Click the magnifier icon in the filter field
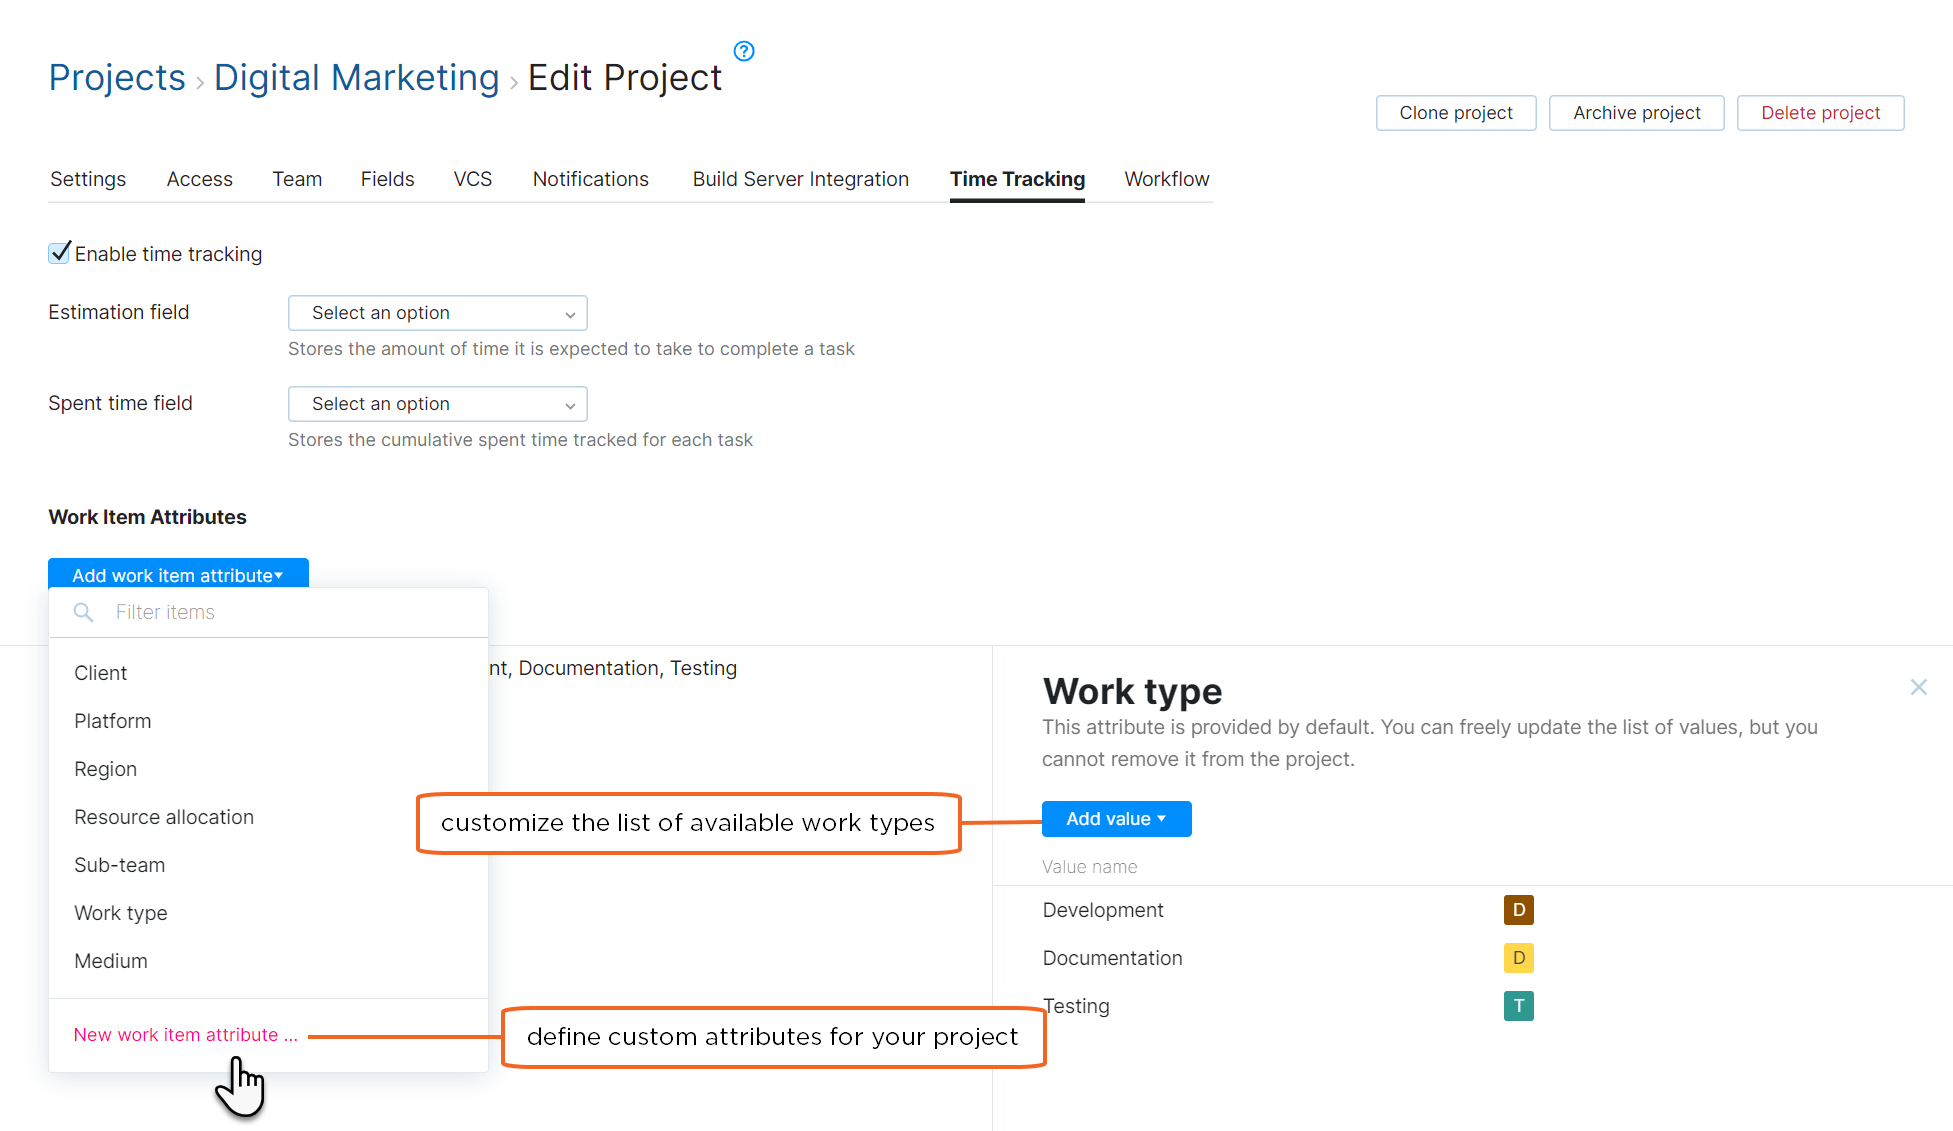The height and width of the screenshot is (1131, 1953). pyautogui.click(x=83, y=612)
